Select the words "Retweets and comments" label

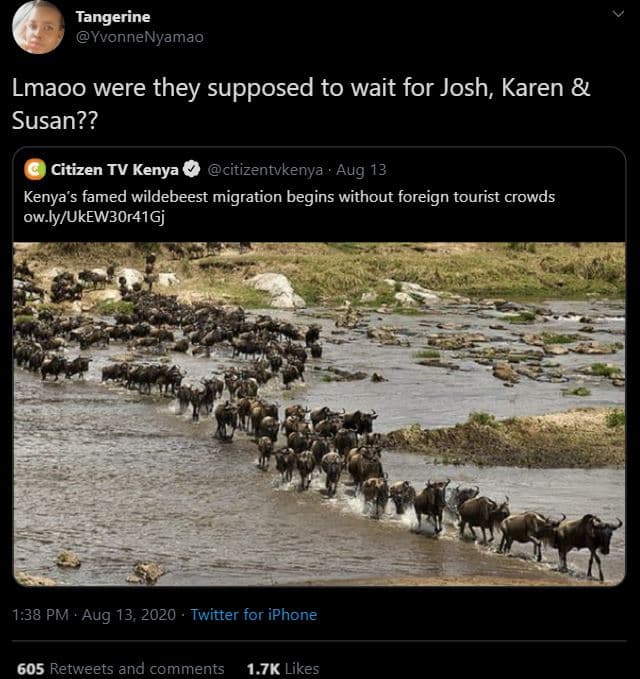[137, 668]
